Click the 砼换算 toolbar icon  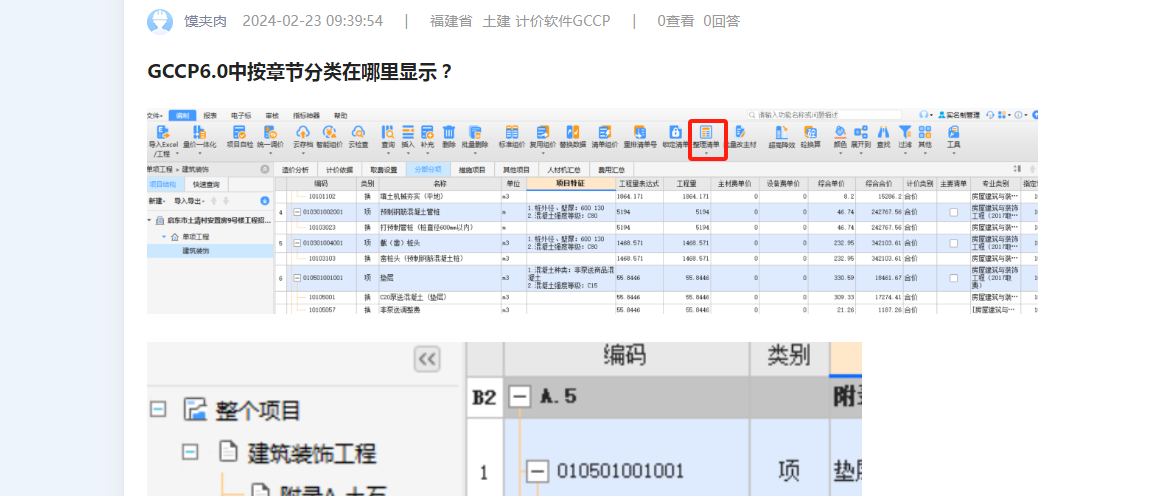812,132
